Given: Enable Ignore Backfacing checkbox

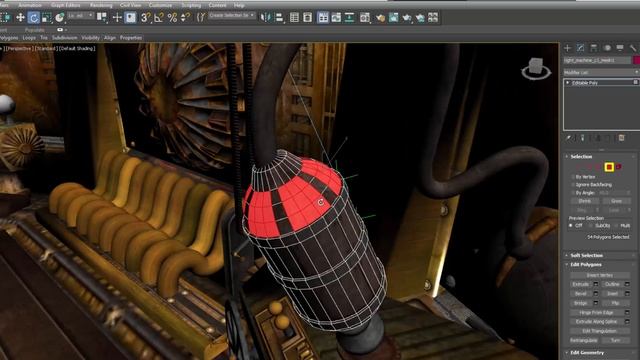Looking at the screenshot, I should (573, 185).
